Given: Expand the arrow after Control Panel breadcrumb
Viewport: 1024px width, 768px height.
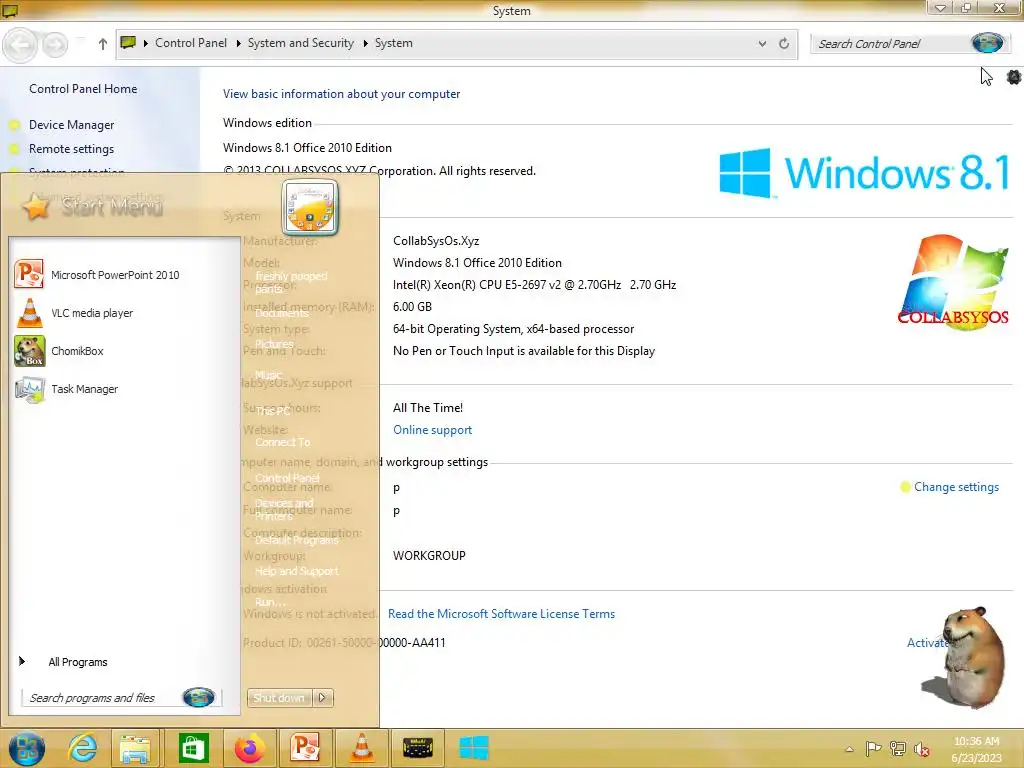Looking at the screenshot, I should click(x=238, y=43).
